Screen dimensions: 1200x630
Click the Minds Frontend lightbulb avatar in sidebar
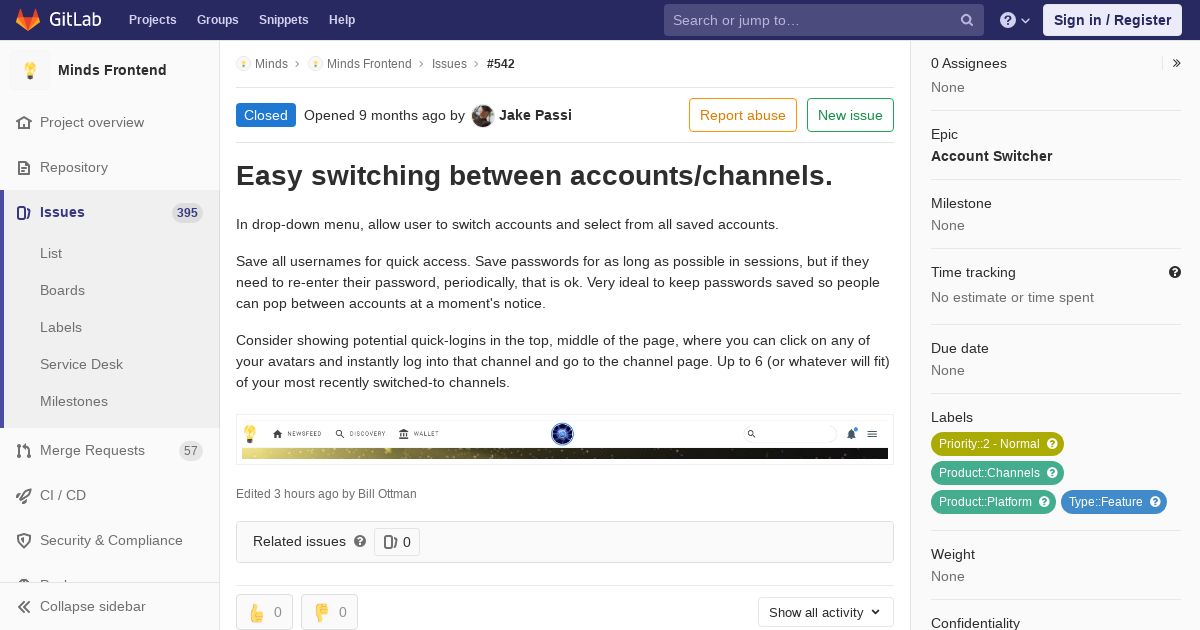(x=30, y=70)
